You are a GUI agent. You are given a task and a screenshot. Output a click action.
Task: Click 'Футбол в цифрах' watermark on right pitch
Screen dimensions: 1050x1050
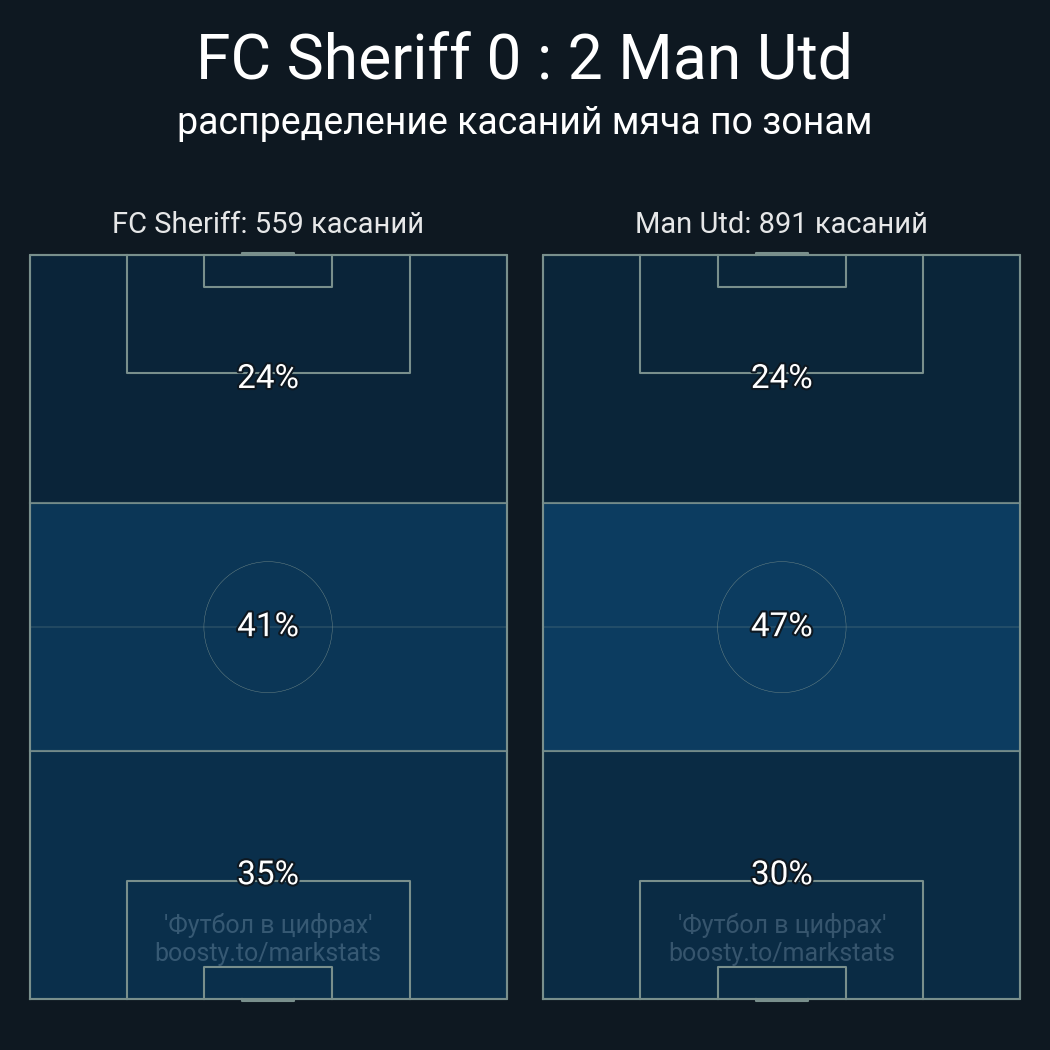(x=781, y=925)
